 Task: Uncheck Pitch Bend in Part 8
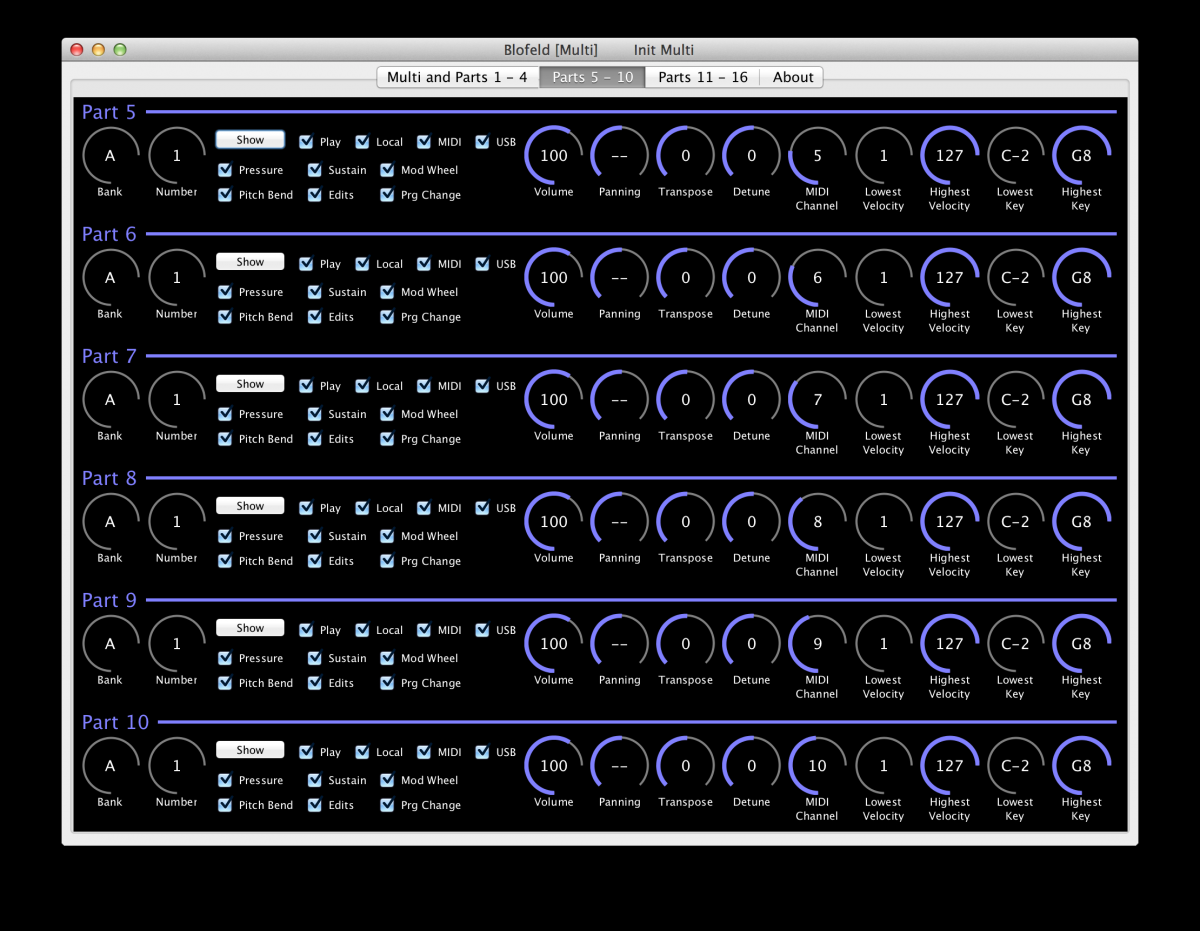[225, 561]
